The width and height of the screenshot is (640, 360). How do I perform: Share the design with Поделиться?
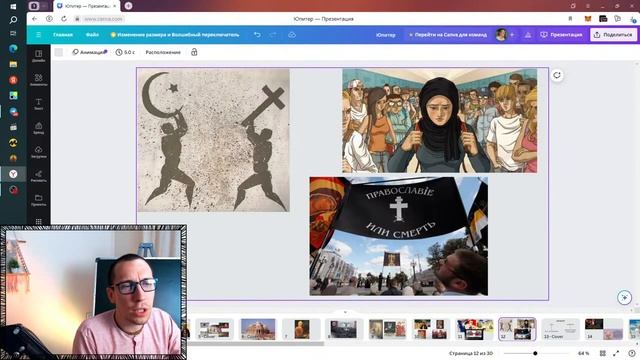(x=613, y=35)
